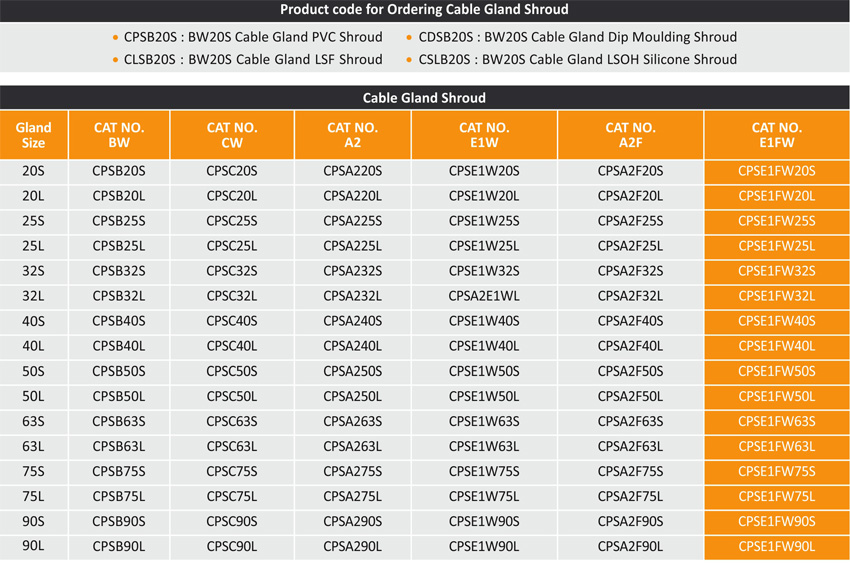Click the CPSA2E1WL code cell
850x565 pixels.
[484, 297]
